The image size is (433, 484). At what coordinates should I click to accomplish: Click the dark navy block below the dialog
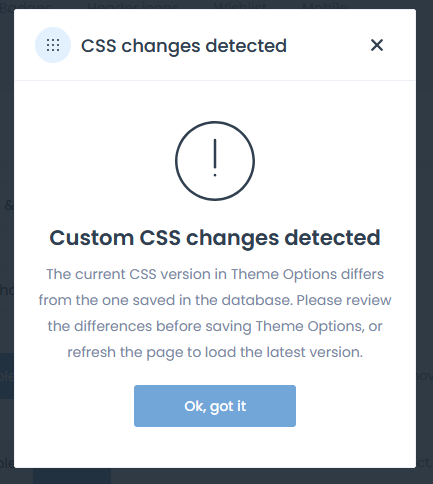pos(72,476)
